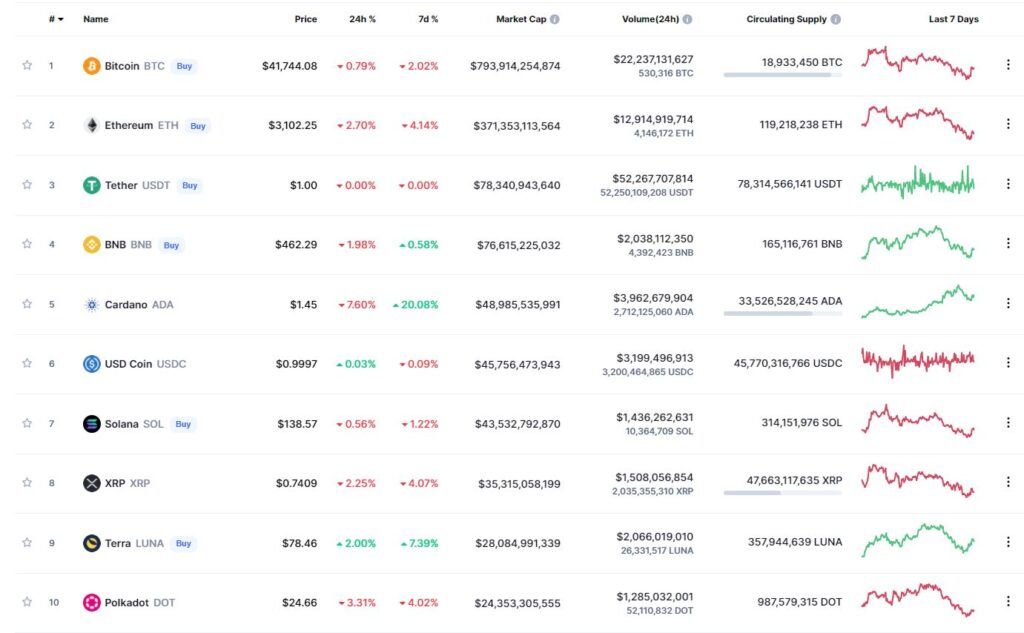1024x633 pixels.
Task: Toggle the XRP watchlist star
Action: [x=27, y=482]
